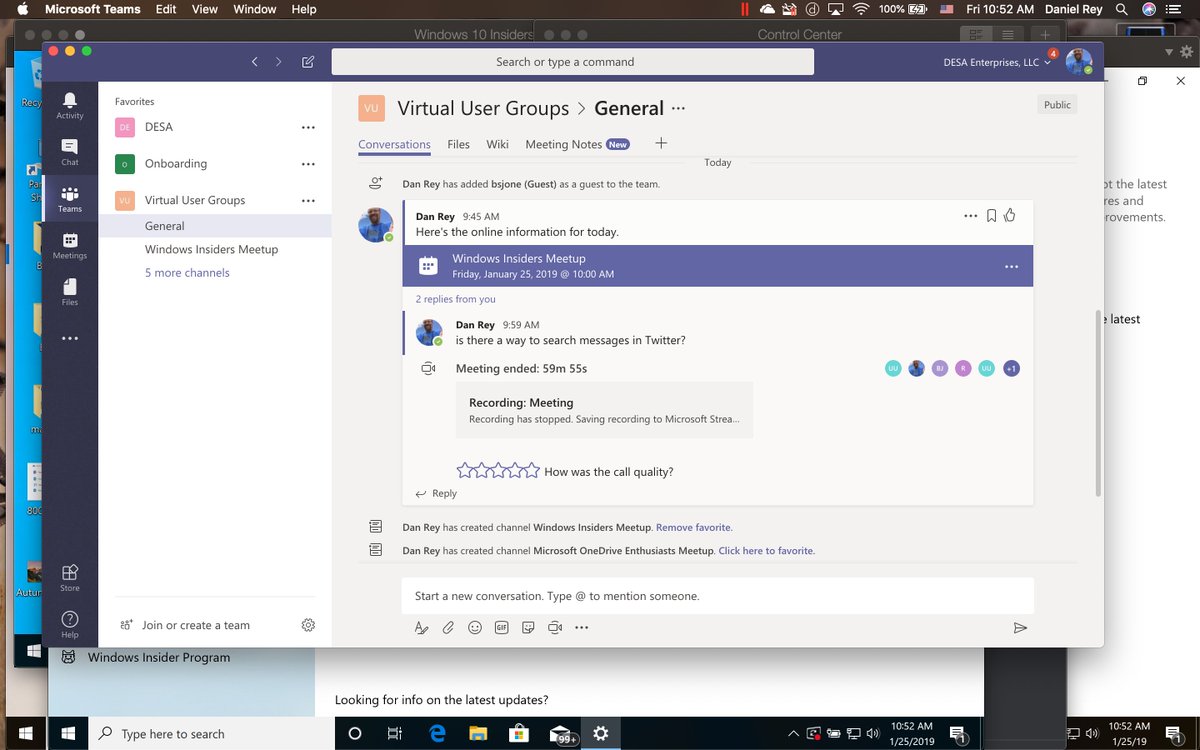1200x750 pixels.
Task: Rate call quality with the third star
Action: 498,470
